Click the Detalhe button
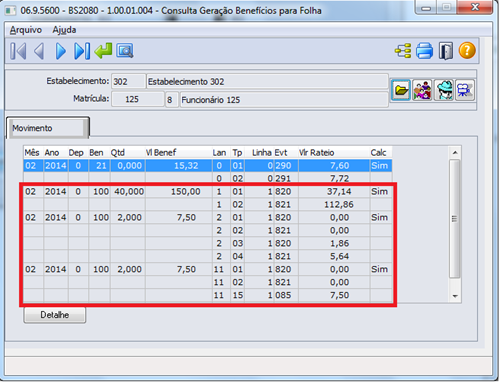The width and height of the screenshot is (500, 382). (x=55, y=315)
